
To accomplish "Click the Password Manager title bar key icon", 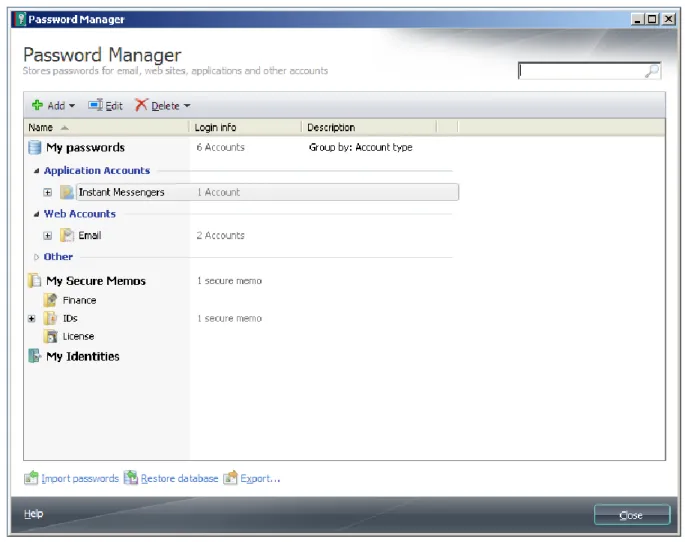I will click(21, 19).
